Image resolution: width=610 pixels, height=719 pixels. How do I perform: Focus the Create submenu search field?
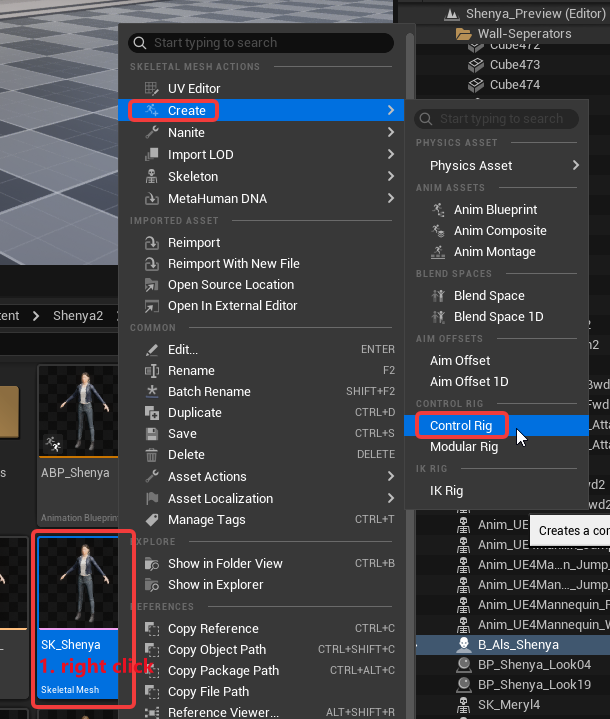[496, 119]
